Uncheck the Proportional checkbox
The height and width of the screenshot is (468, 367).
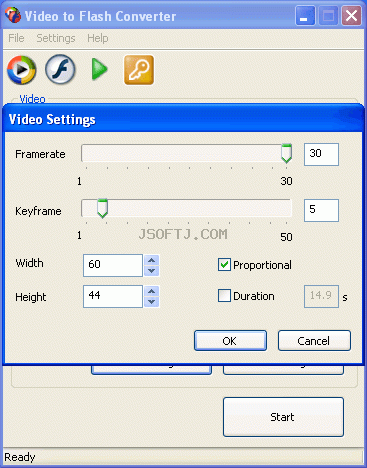pyautogui.click(x=224, y=265)
